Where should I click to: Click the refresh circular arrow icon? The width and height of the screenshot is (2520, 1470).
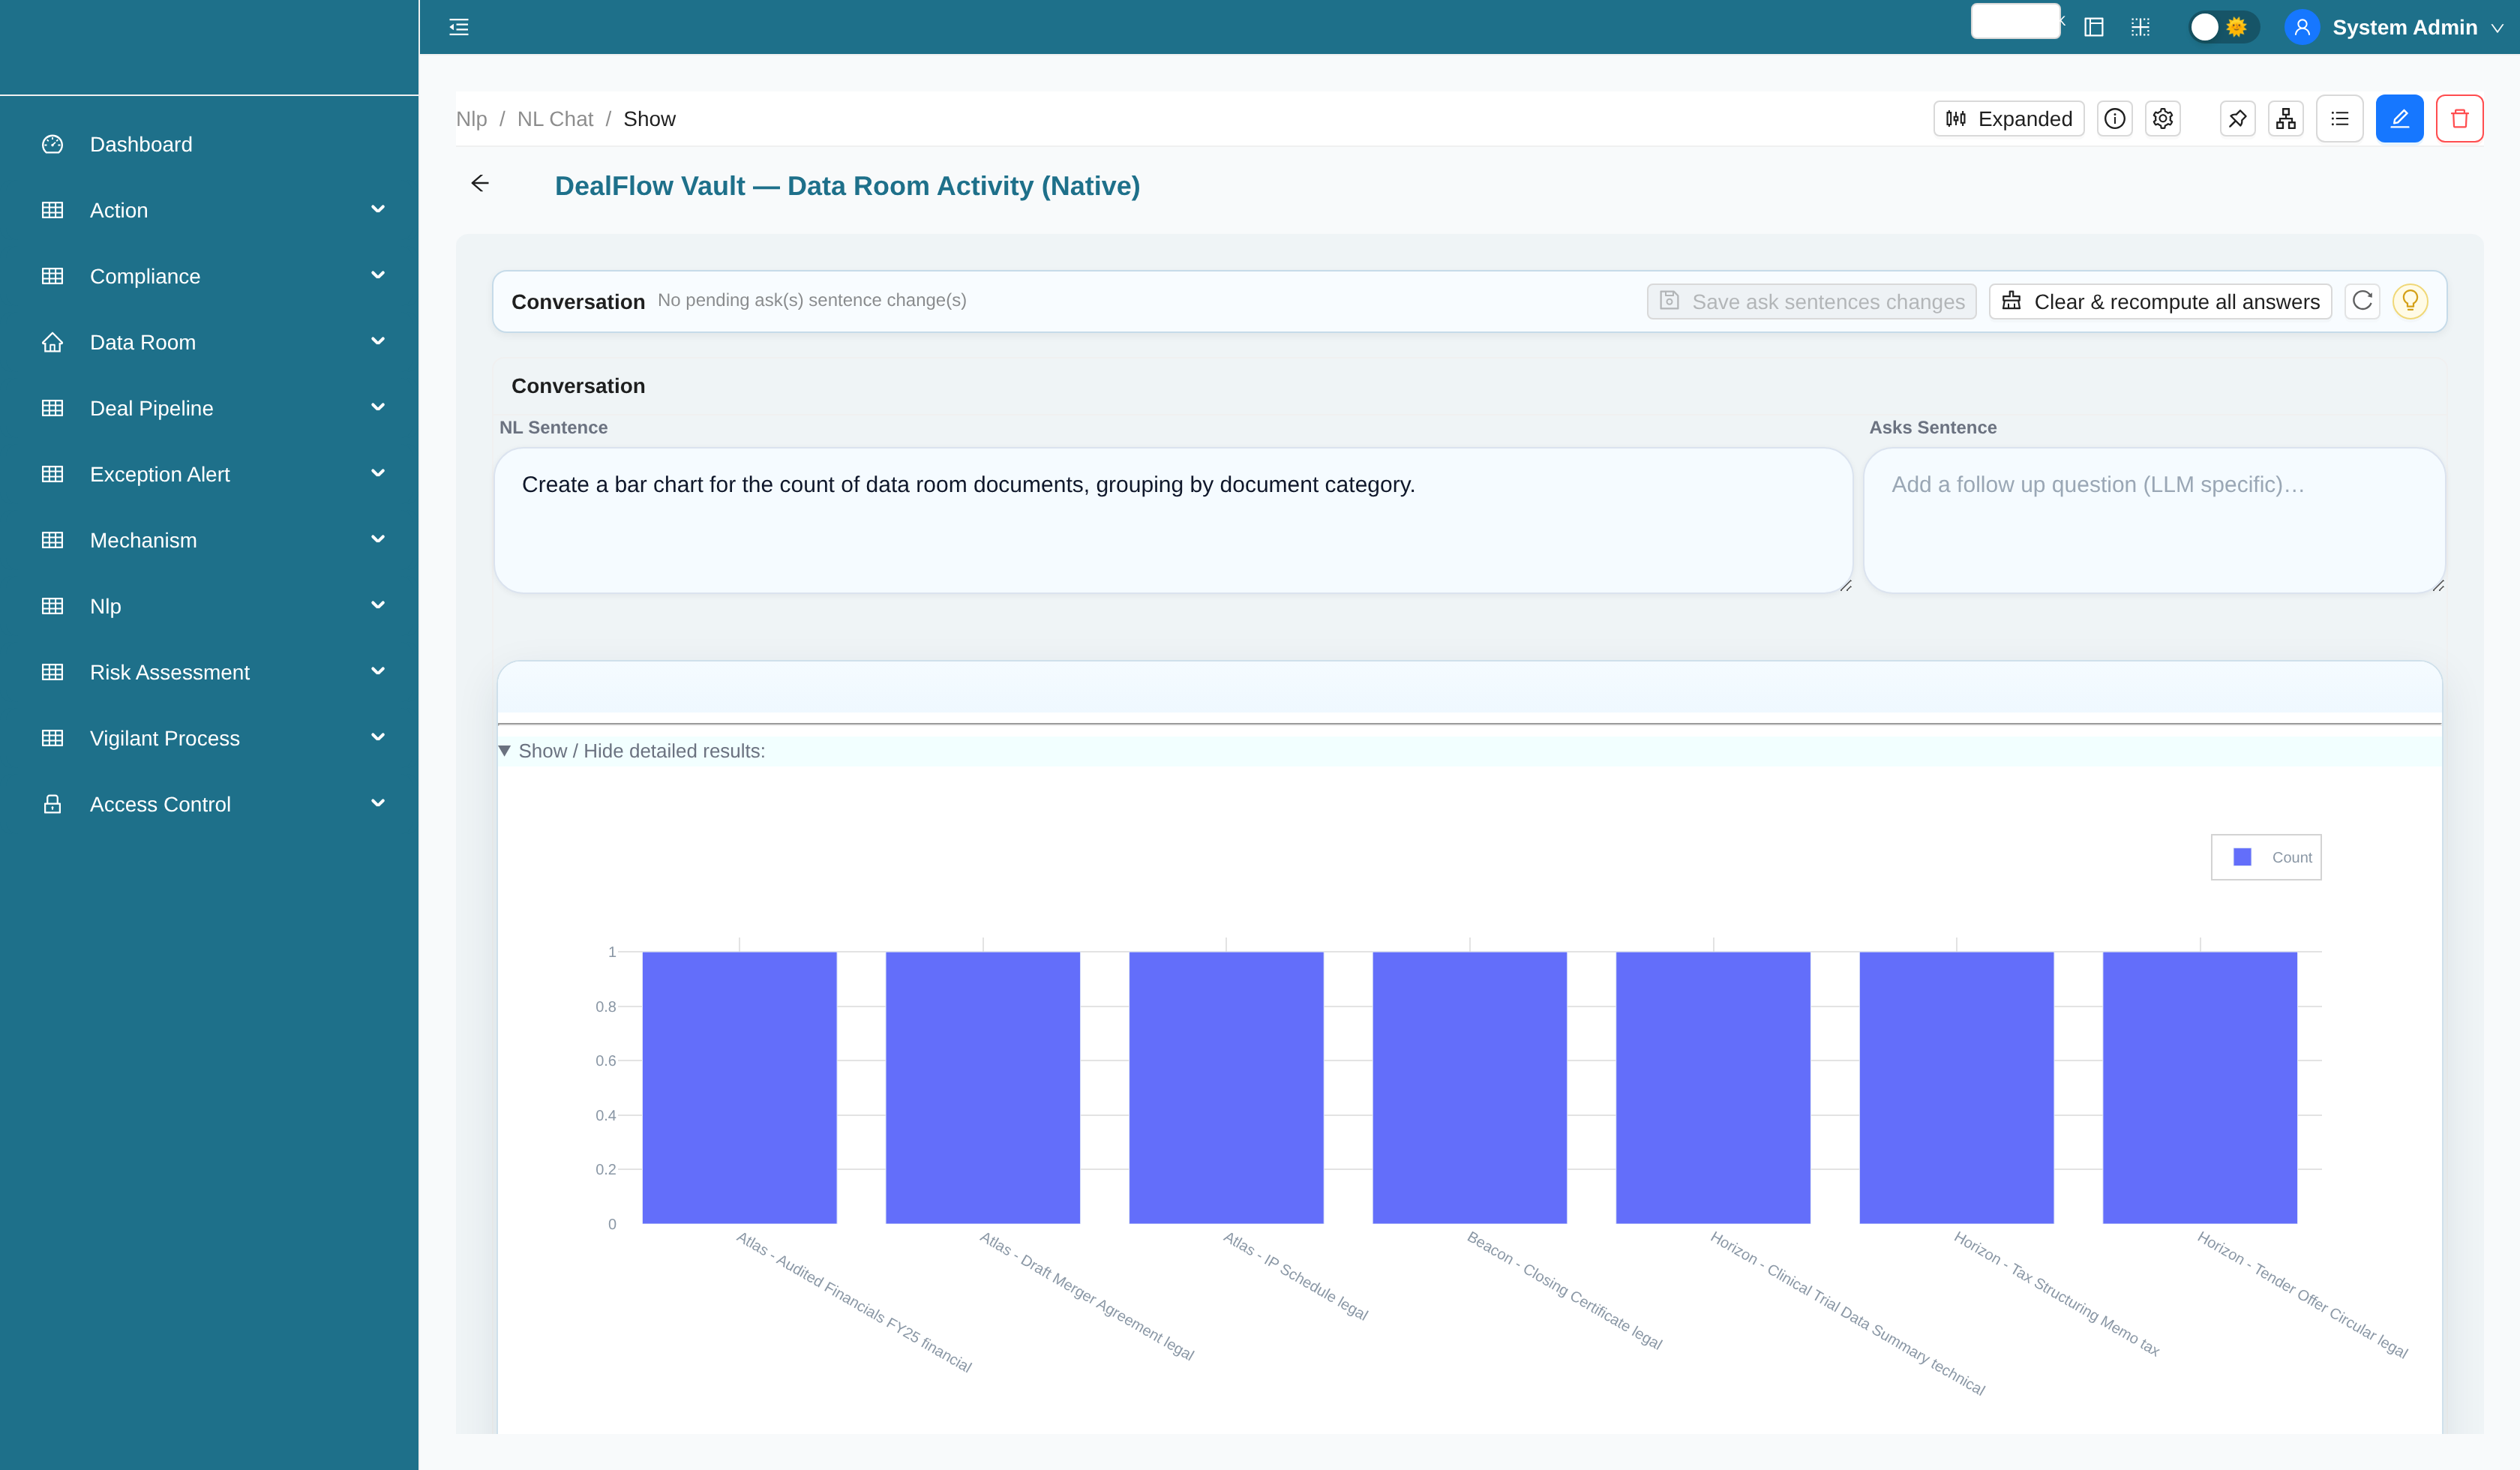pos(2363,301)
